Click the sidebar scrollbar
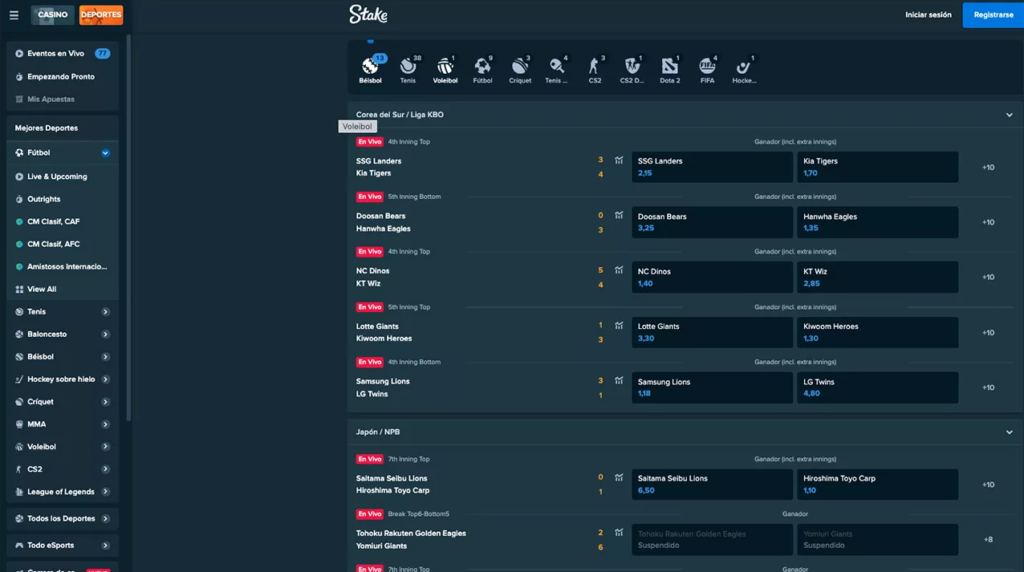1024x572 pixels. [x=129, y=229]
